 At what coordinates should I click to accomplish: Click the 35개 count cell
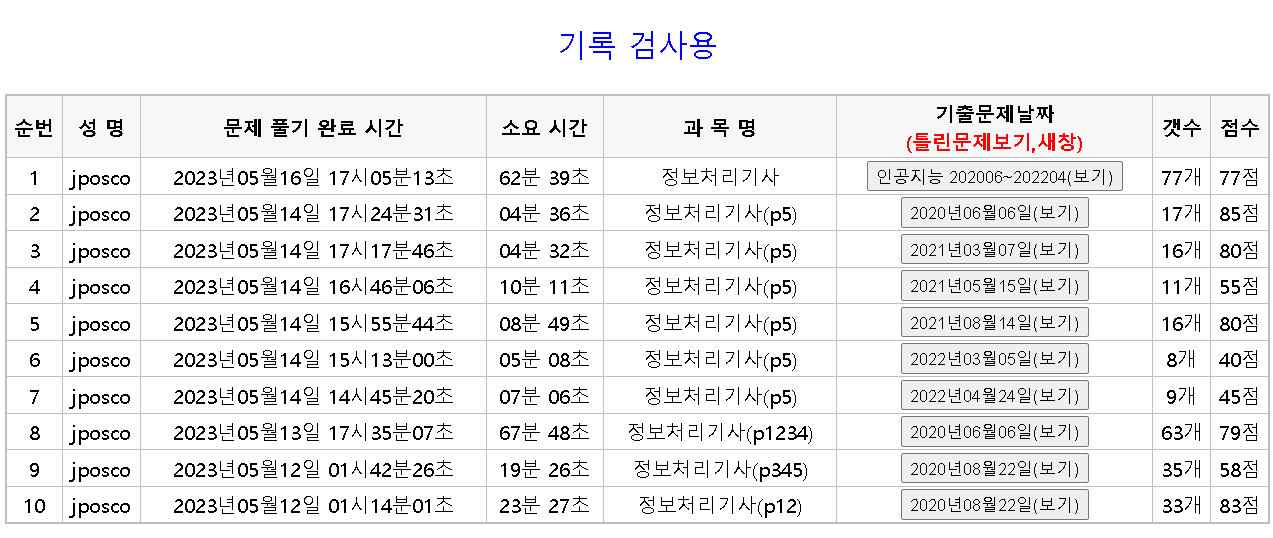(x=1181, y=470)
